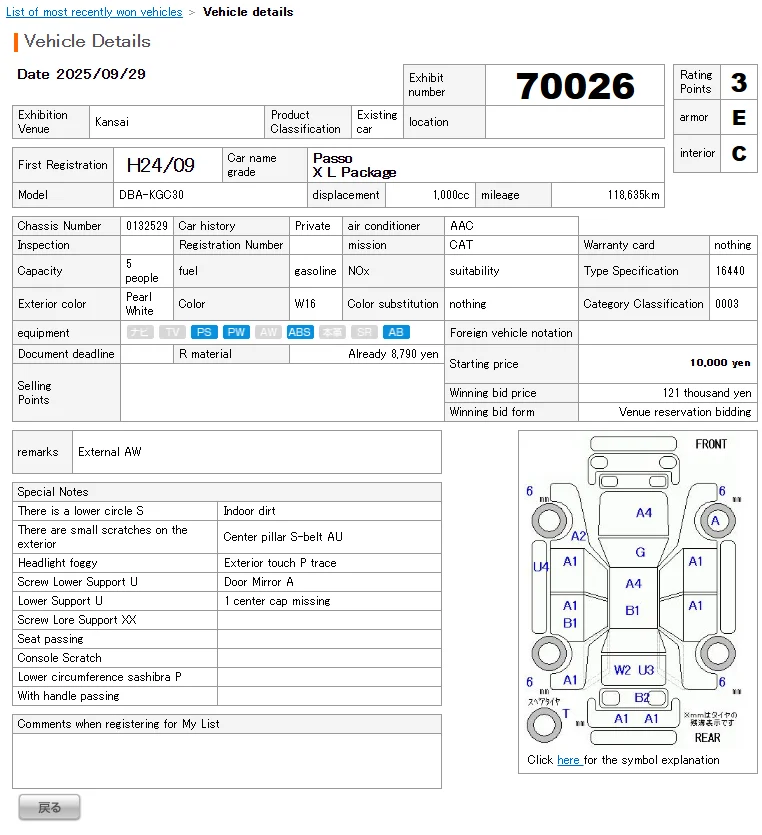Click the AB airbag equipment badge
Image resolution: width=762 pixels, height=835 pixels.
click(396, 332)
